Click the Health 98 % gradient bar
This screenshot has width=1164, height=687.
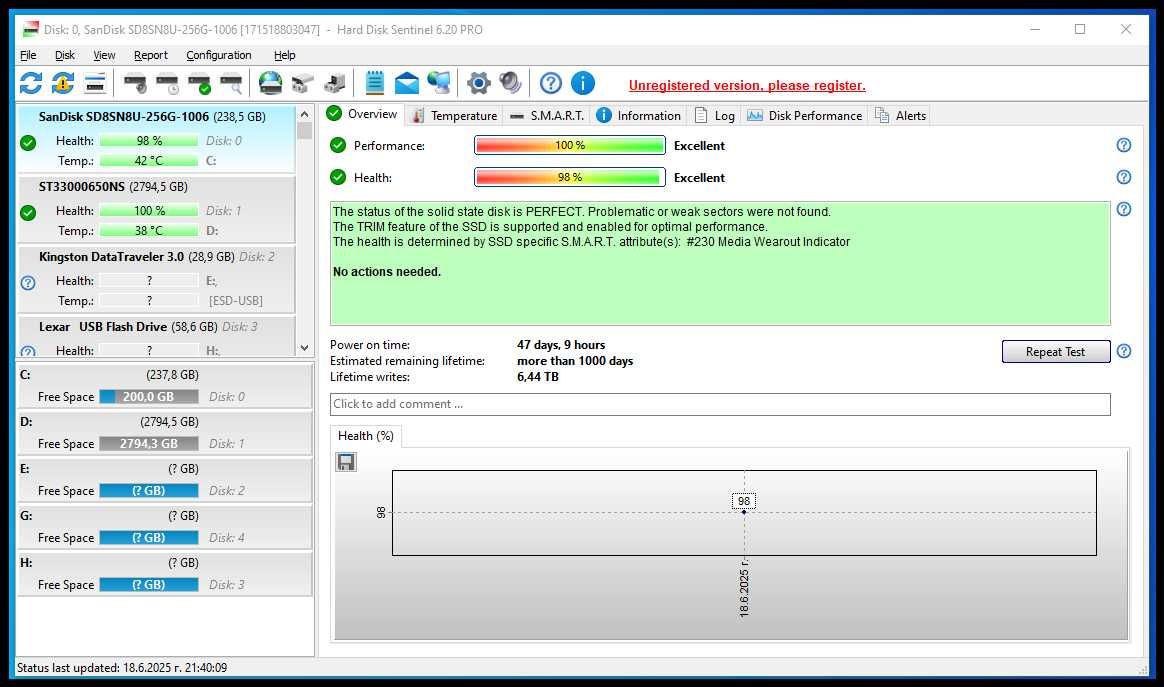tap(569, 178)
